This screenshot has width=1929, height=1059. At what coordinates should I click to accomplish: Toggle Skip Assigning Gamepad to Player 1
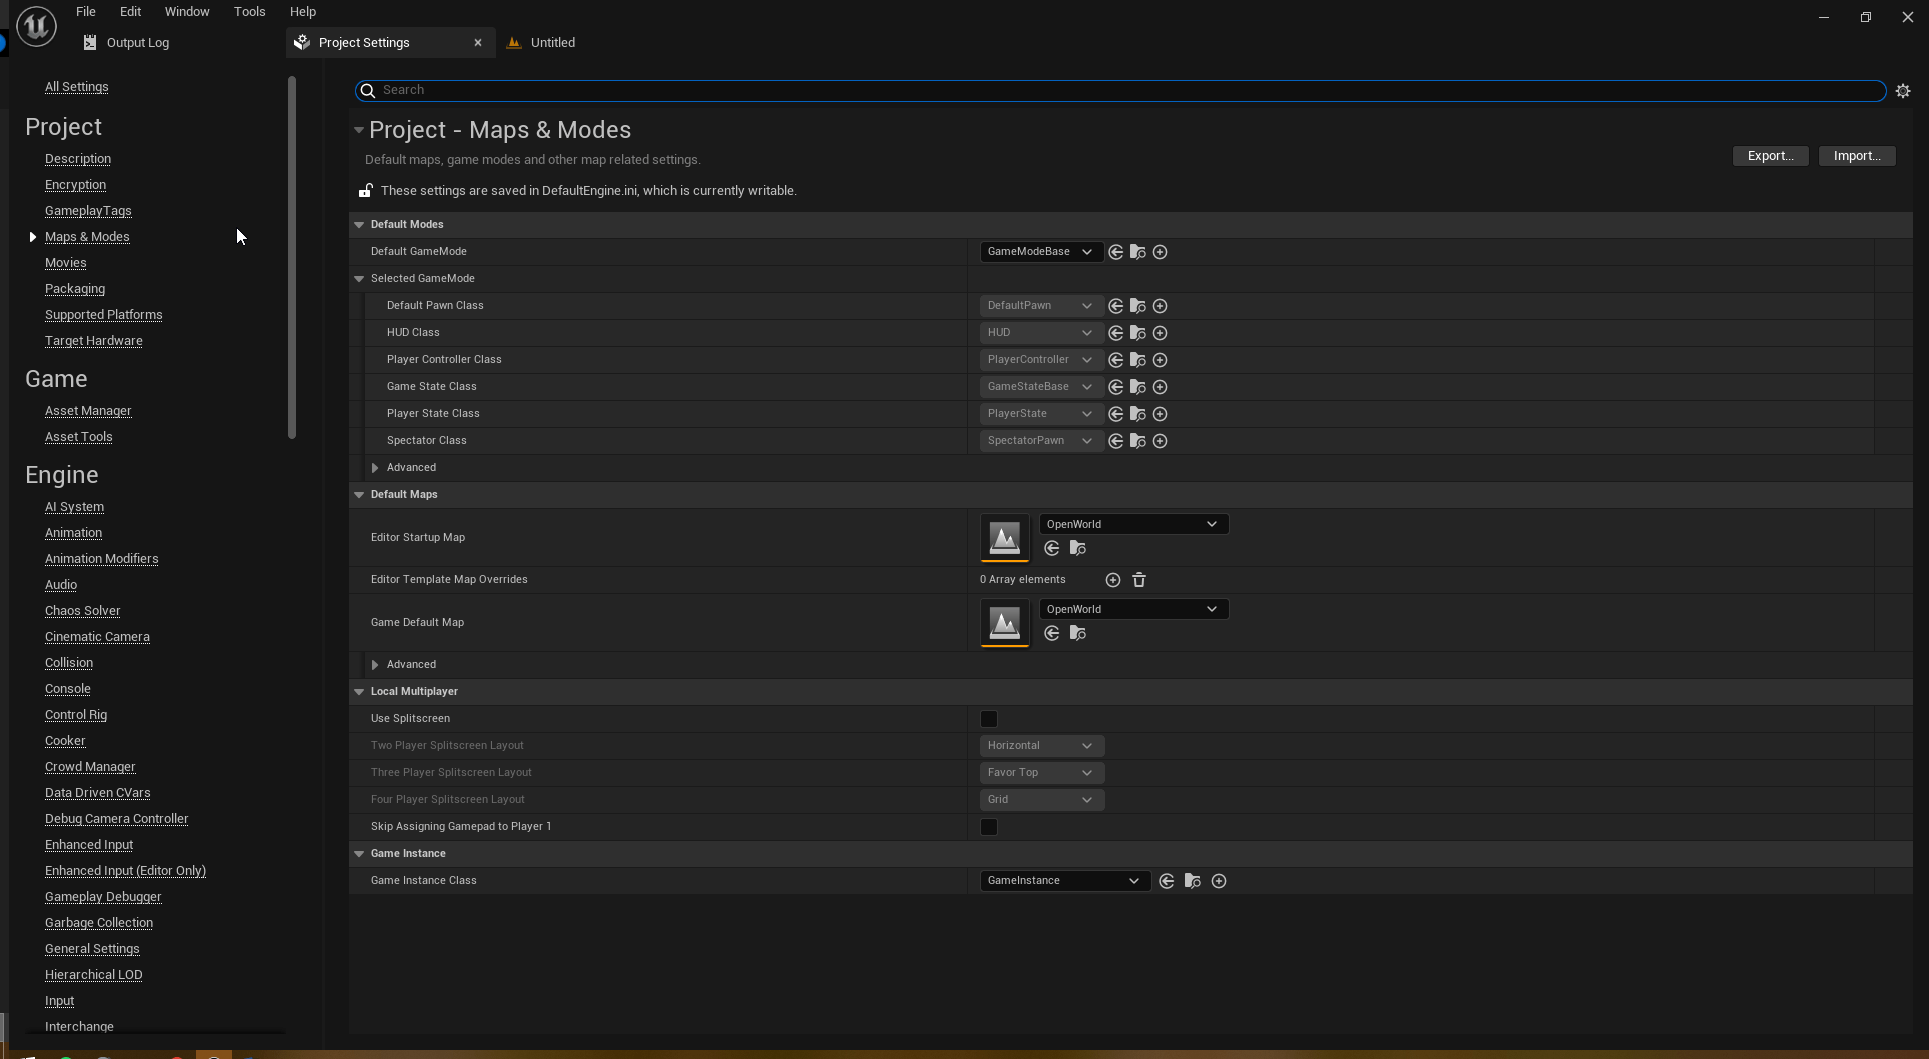pyautogui.click(x=989, y=827)
